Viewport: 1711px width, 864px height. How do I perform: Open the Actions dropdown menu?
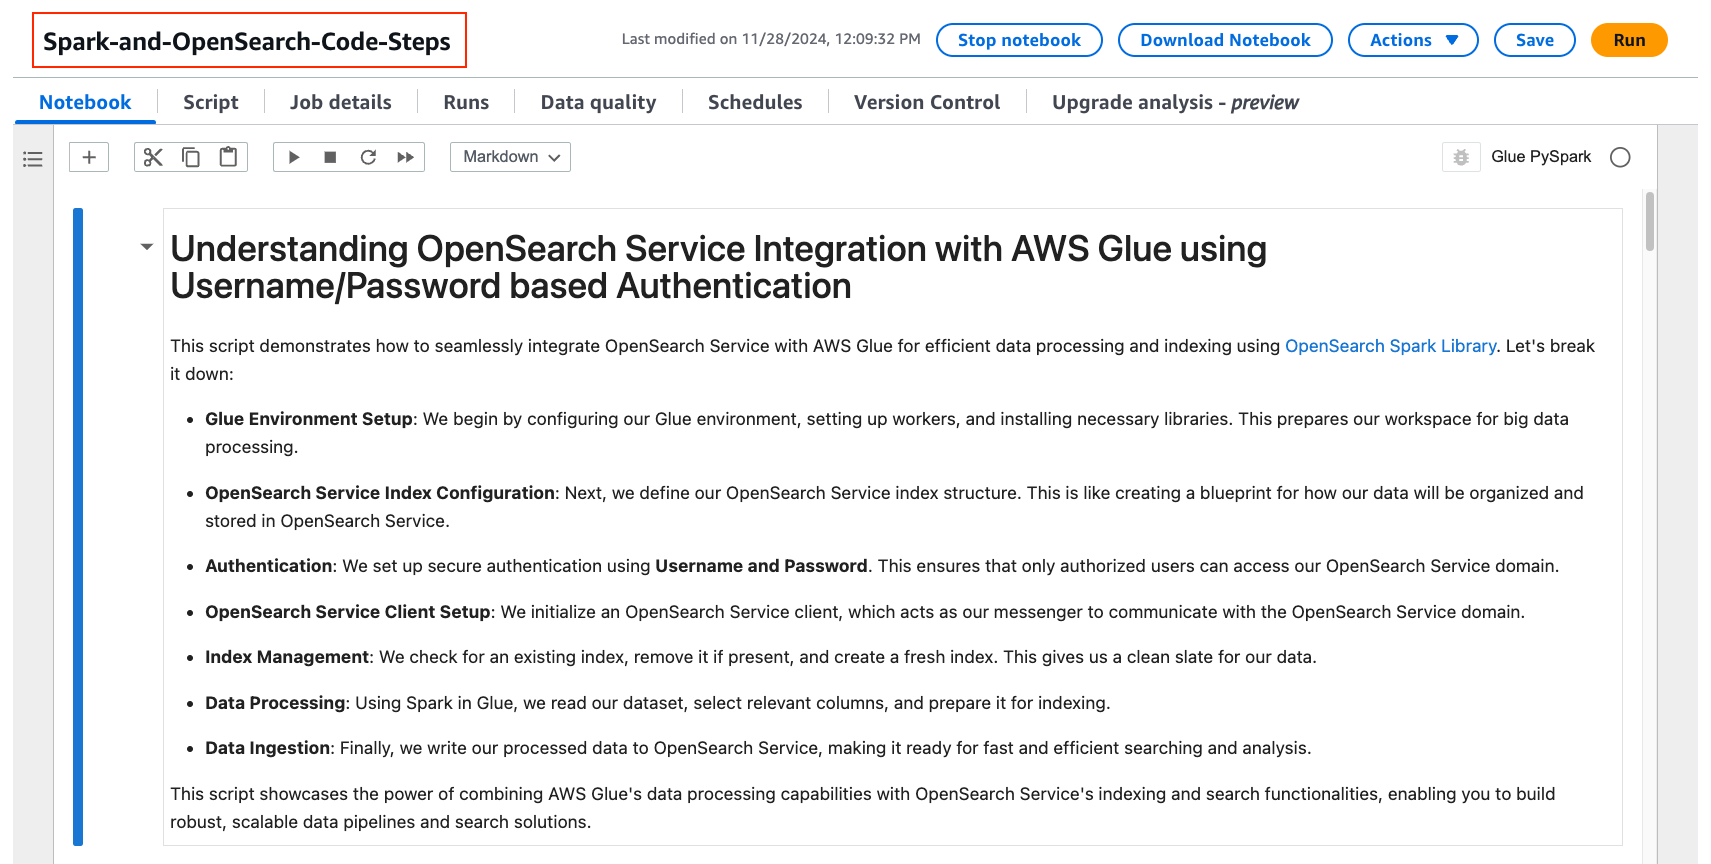tap(1413, 40)
